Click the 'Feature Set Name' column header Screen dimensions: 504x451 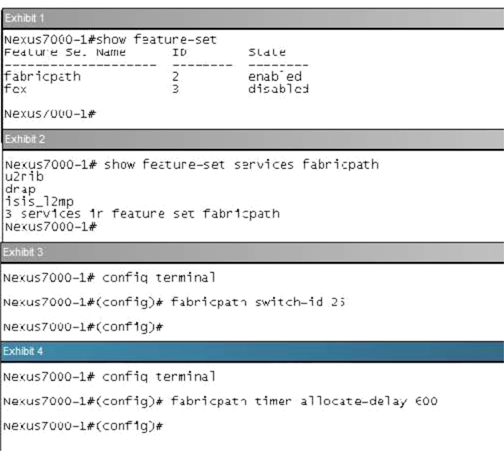click(x=65, y=52)
